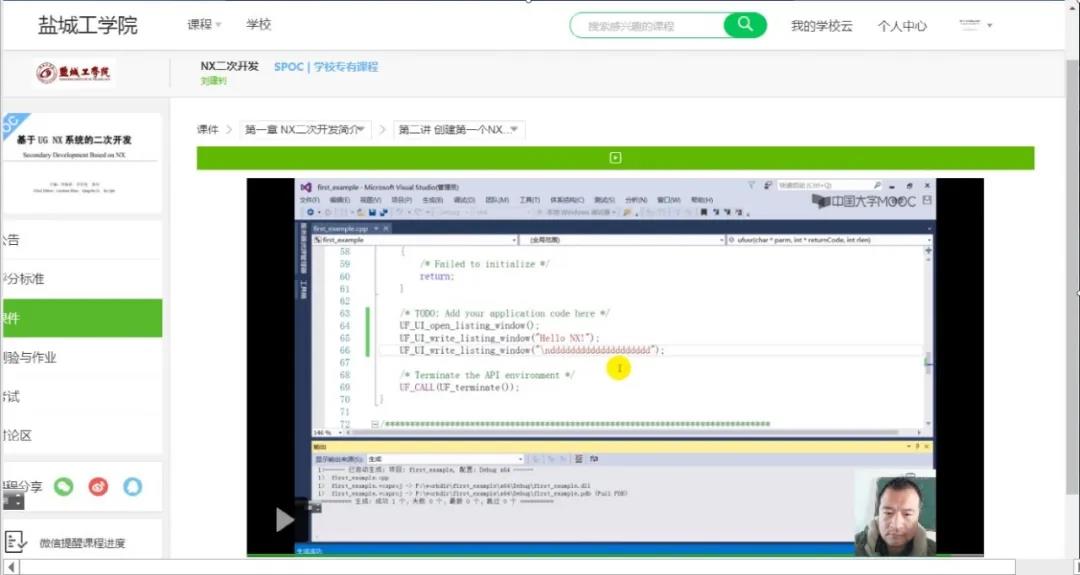Click the course search input field
Viewport: 1080px width, 575px height.
[650, 26]
